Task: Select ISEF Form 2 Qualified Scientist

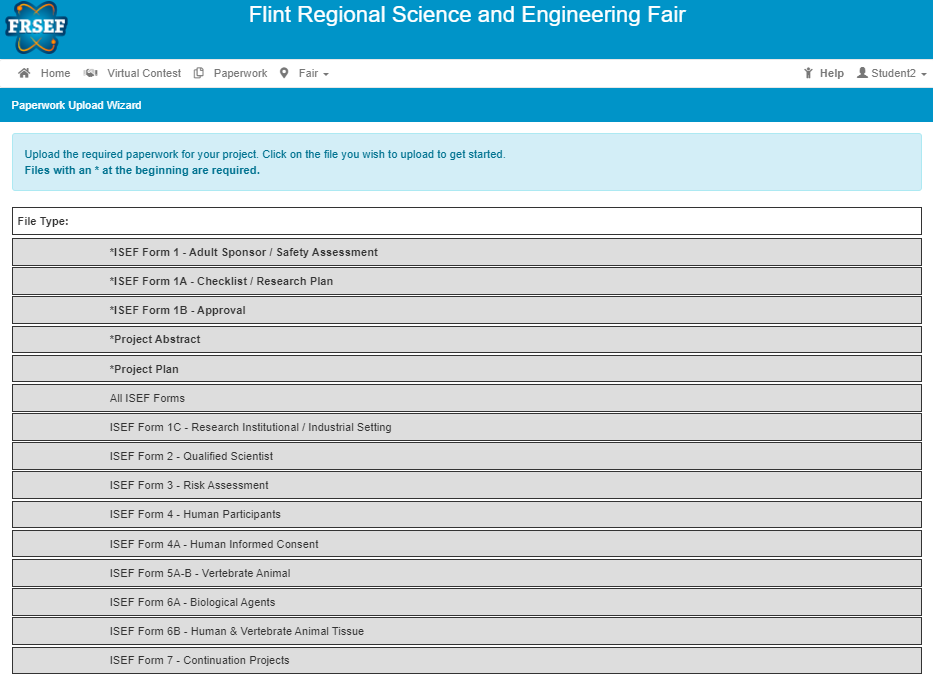Action: click(466, 456)
